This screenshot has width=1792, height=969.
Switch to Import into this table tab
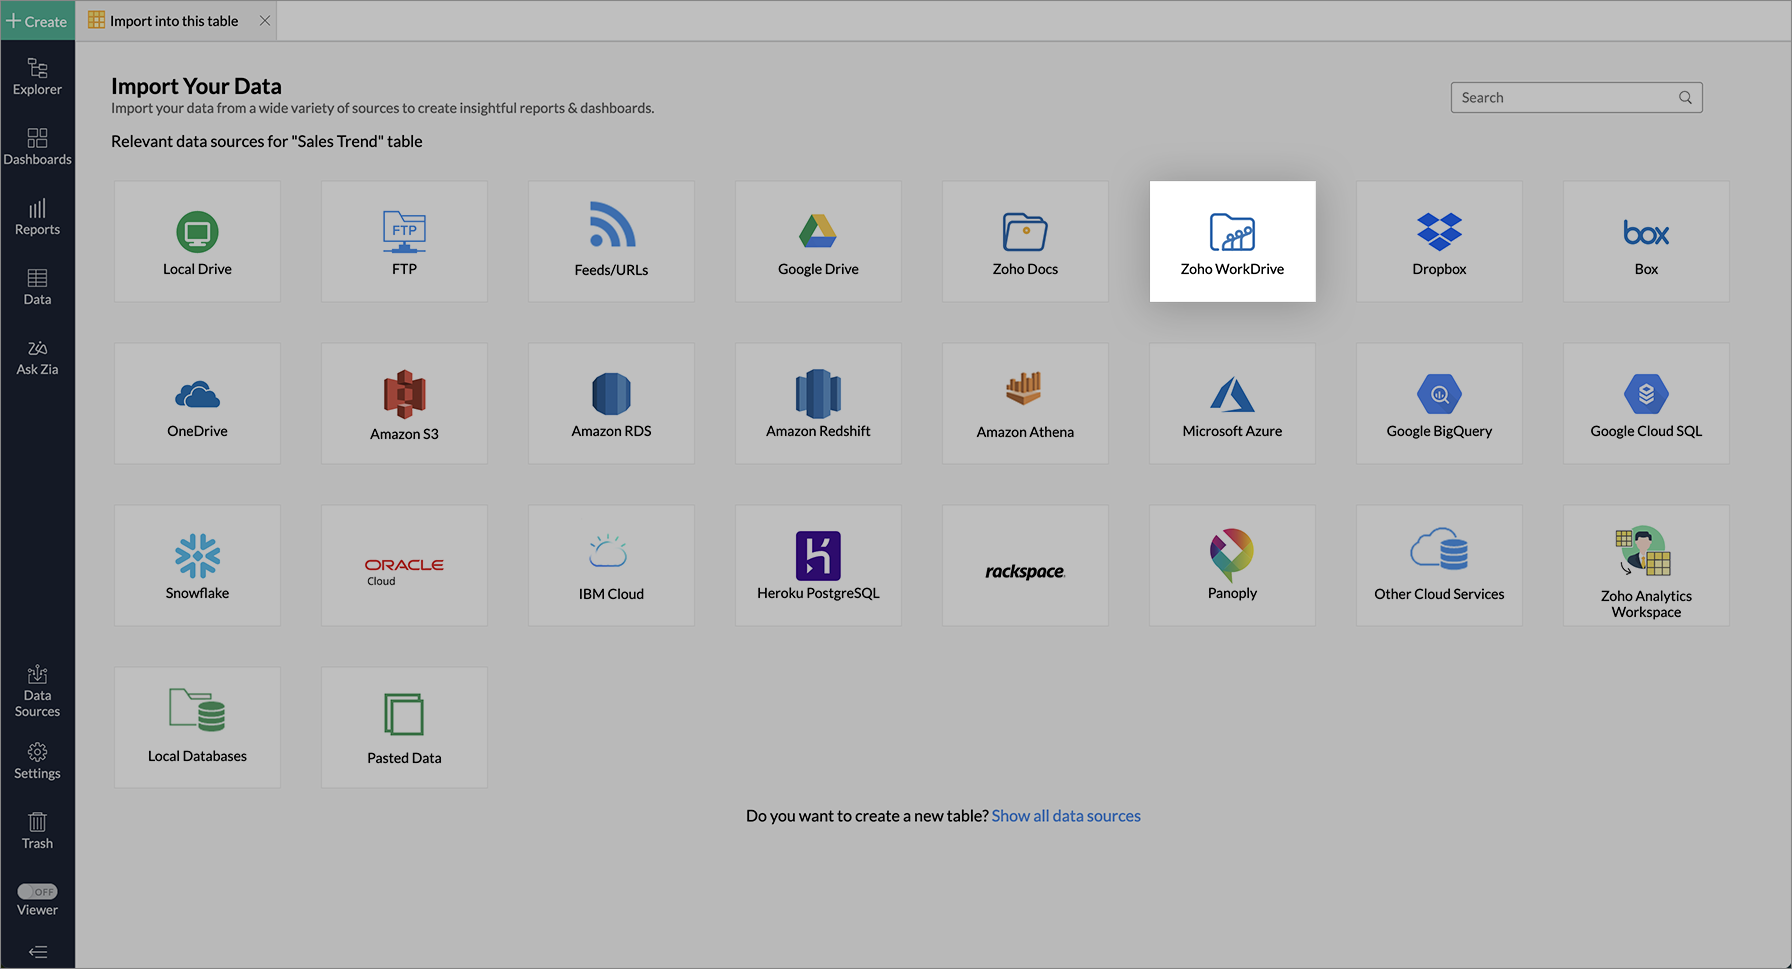click(x=173, y=21)
